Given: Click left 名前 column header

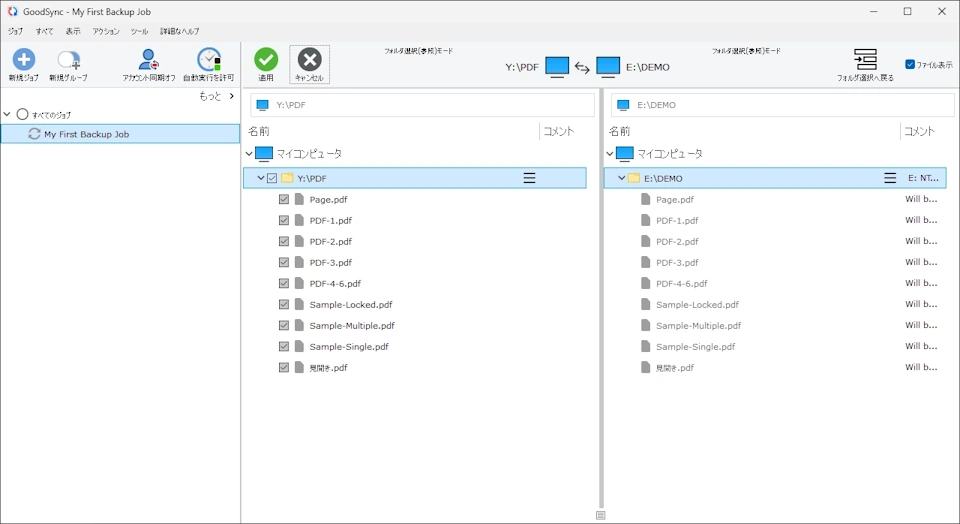Looking at the screenshot, I should click(x=259, y=131).
